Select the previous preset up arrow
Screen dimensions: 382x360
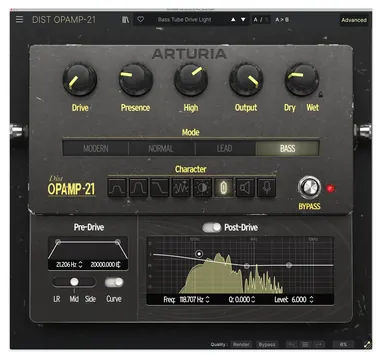tap(233, 20)
